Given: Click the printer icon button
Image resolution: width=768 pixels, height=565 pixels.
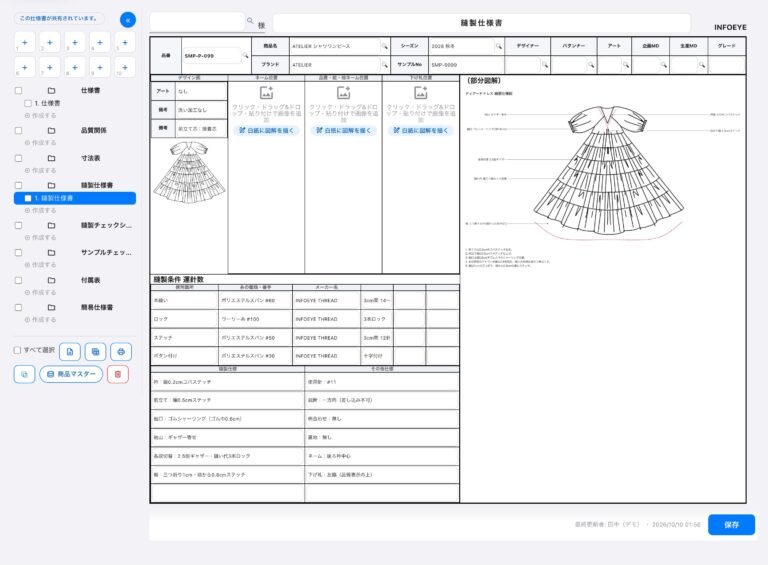Looking at the screenshot, I should (x=121, y=352).
